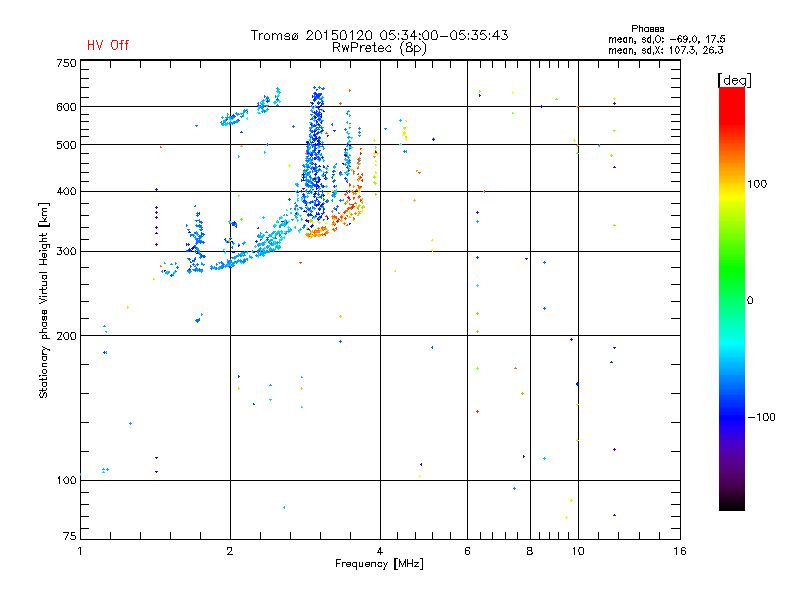Click the x-axis tick label '4'
This screenshot has width=800, height=600.
[380, 551]
